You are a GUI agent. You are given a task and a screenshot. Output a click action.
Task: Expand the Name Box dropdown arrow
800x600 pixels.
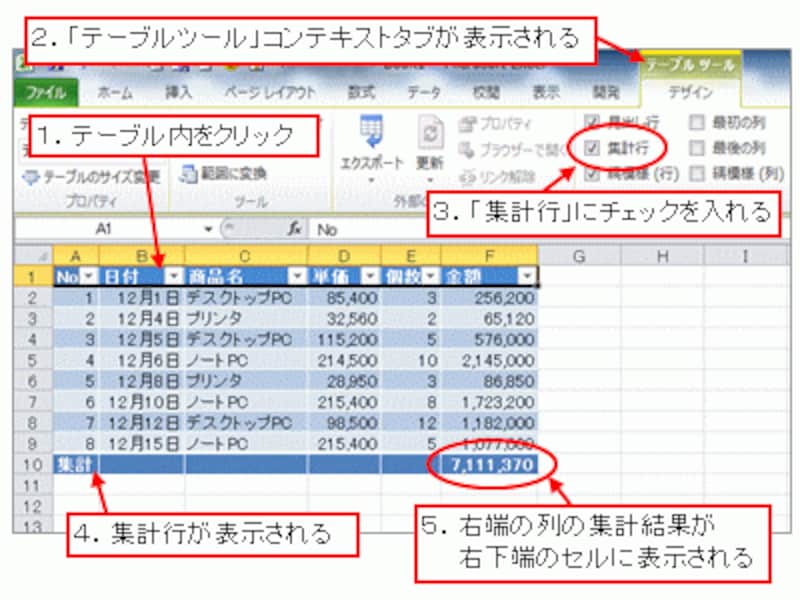tap(208, 229)
